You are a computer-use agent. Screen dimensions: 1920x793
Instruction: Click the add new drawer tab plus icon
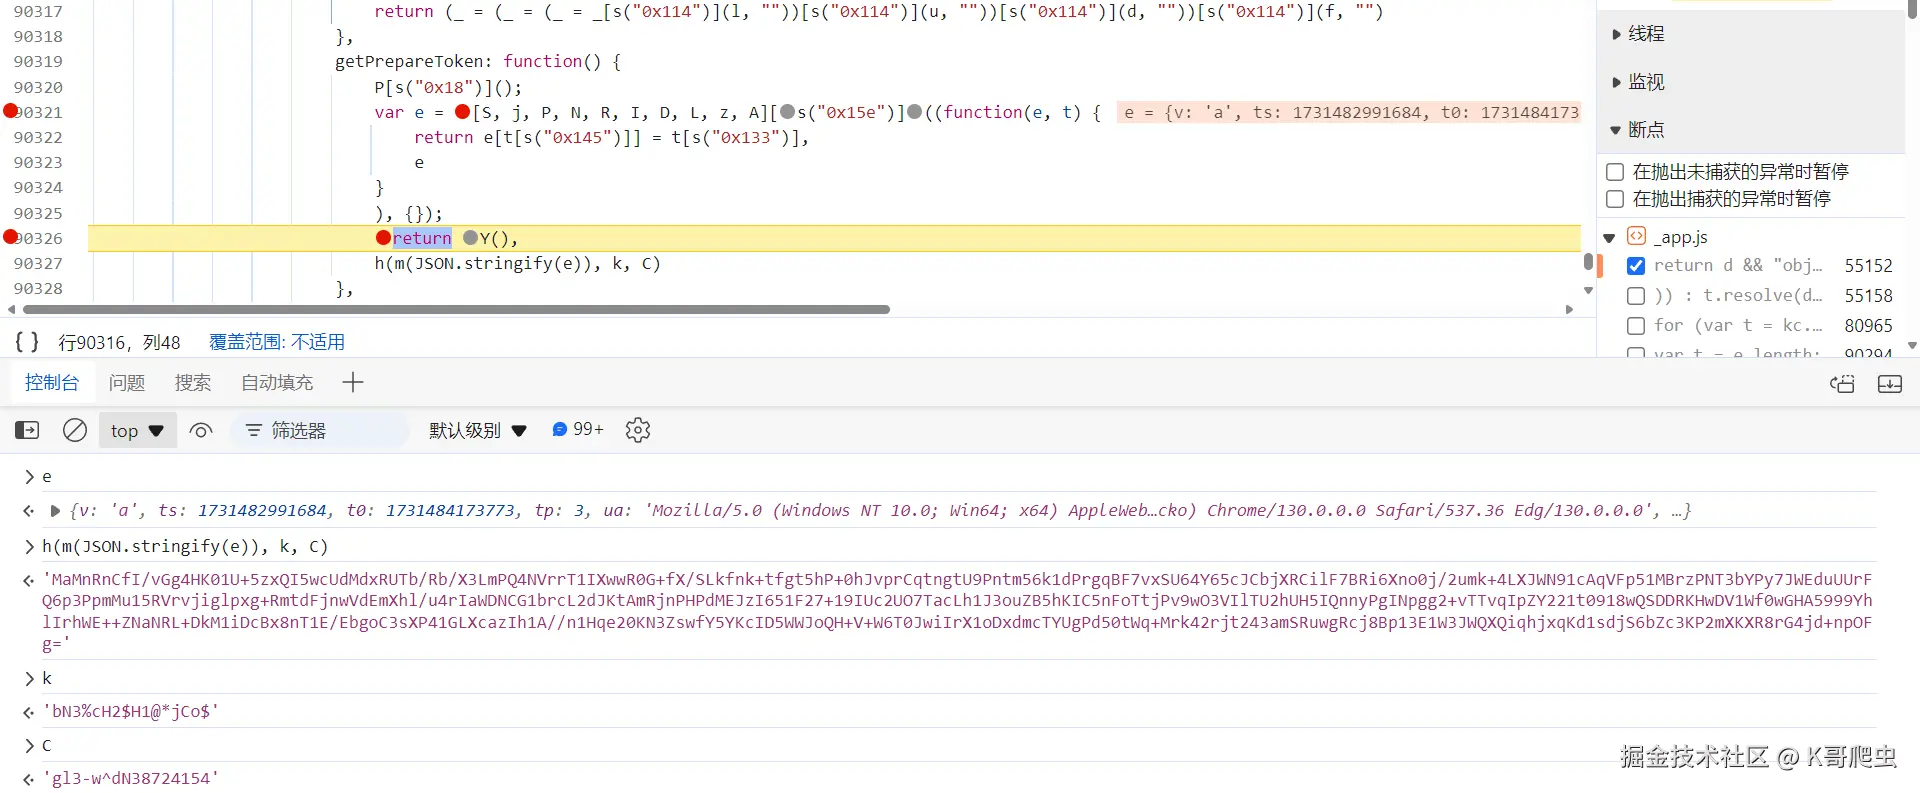(353, 382)
